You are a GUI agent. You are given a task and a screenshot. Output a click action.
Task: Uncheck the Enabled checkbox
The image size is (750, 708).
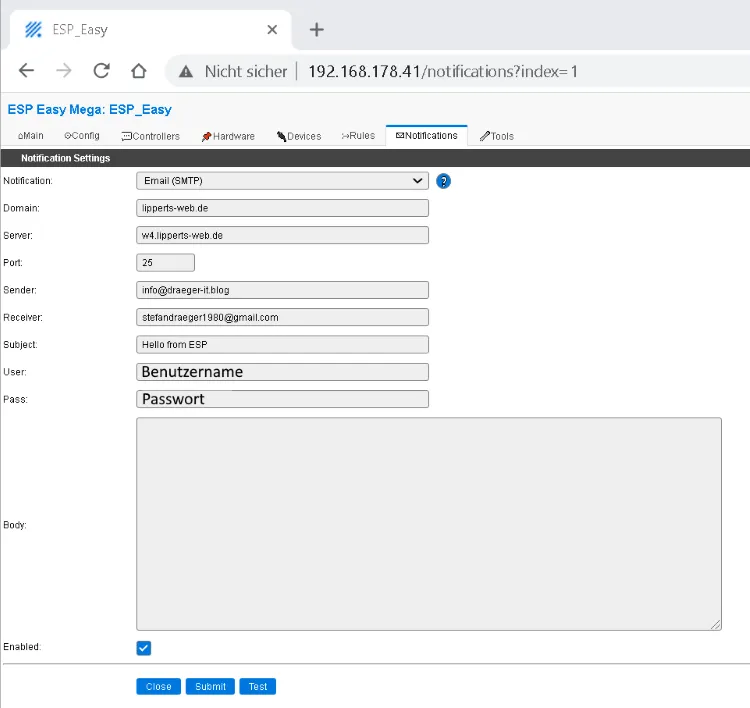(144, 648)
